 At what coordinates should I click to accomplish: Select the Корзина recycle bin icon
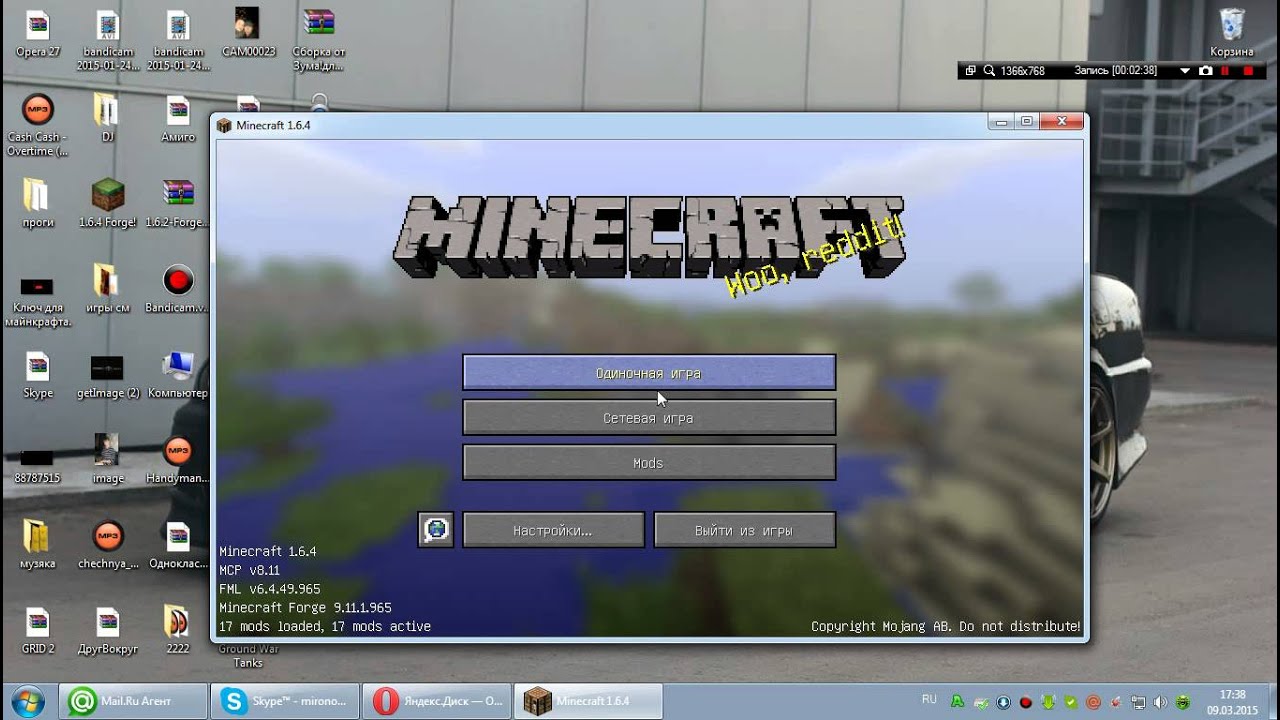[x=1232, y=33]
